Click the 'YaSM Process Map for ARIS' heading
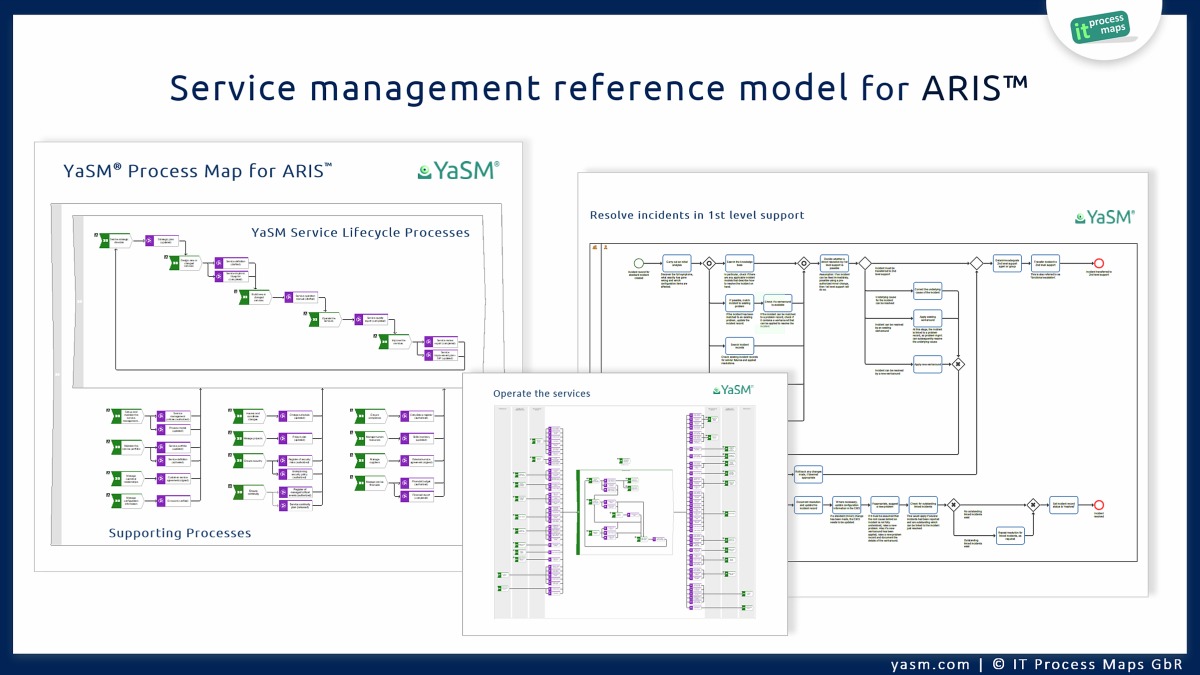Image resolution: width=1200 pixels, height=675 pixels. point(198,170)
